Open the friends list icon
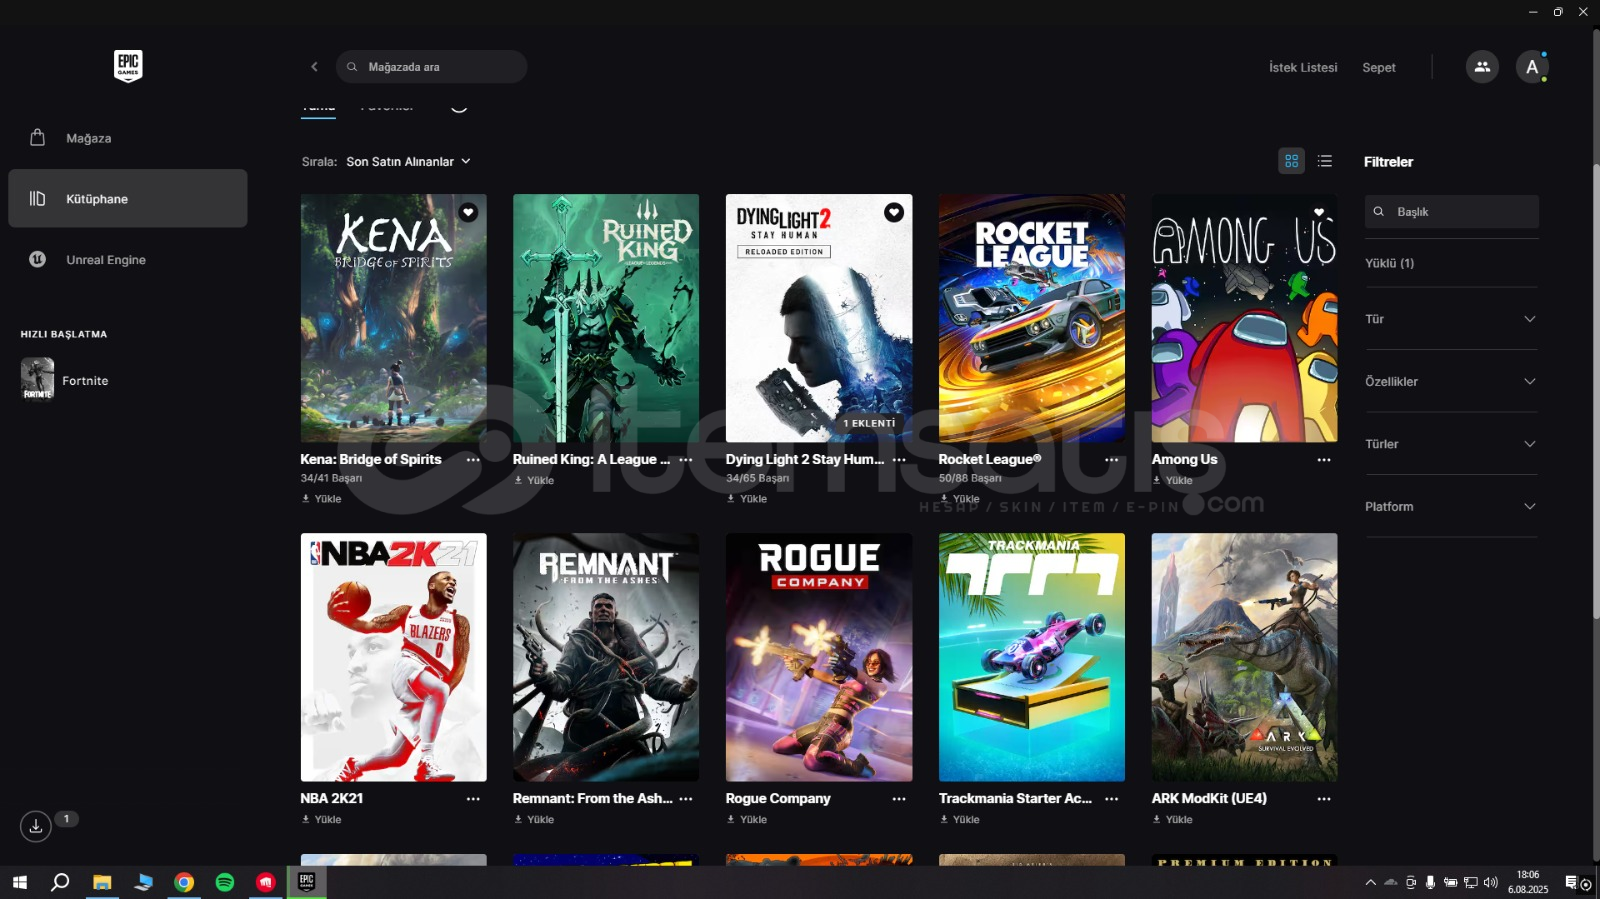Image resolution: width=1600 pixels, height=899 pixels. (1482, 67)
